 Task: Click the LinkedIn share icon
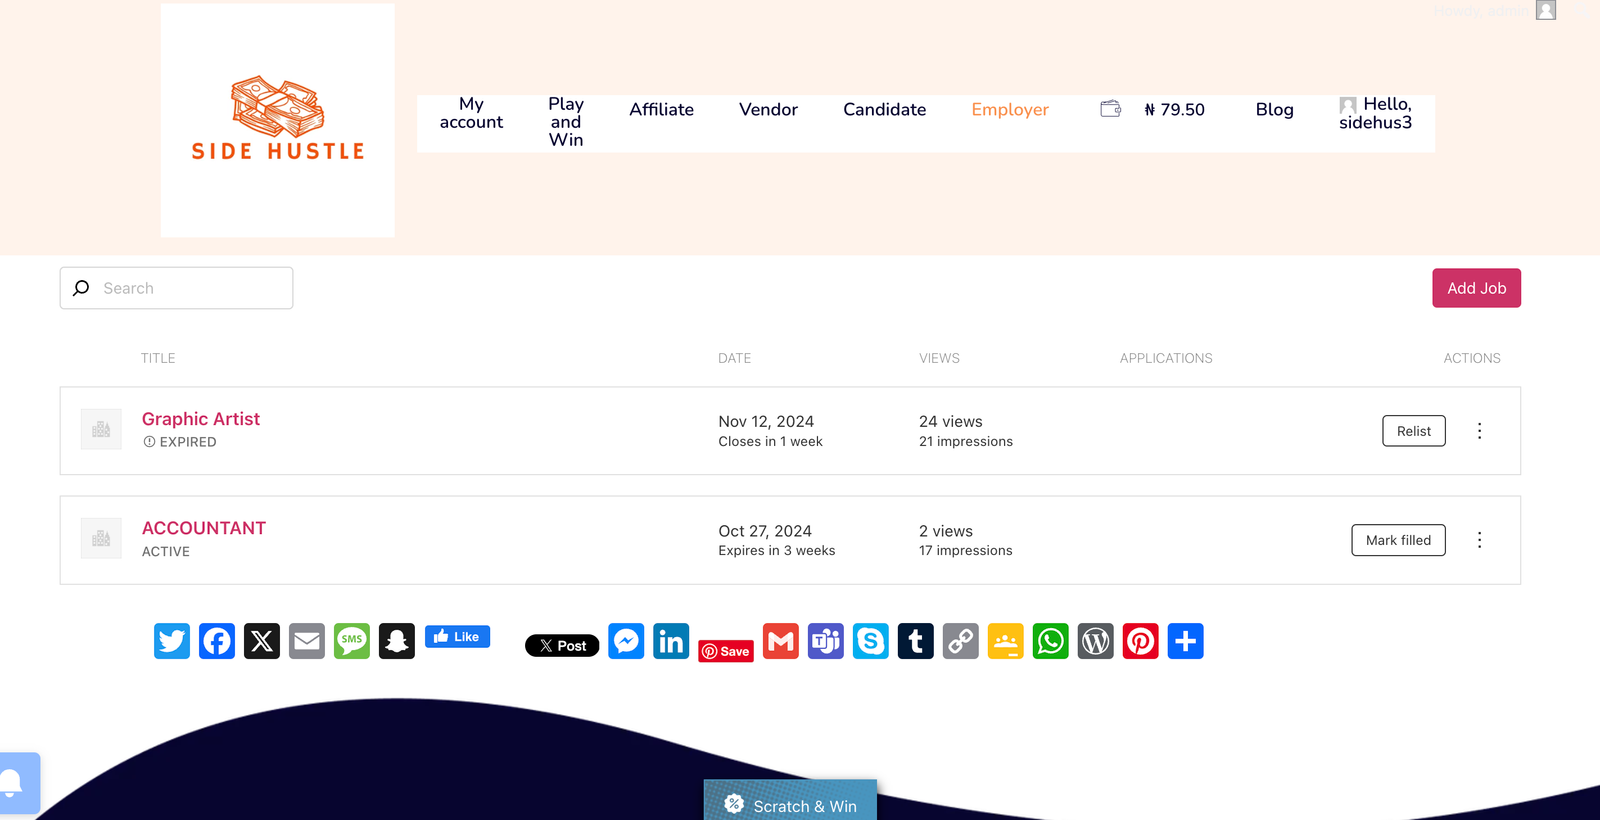671,641
